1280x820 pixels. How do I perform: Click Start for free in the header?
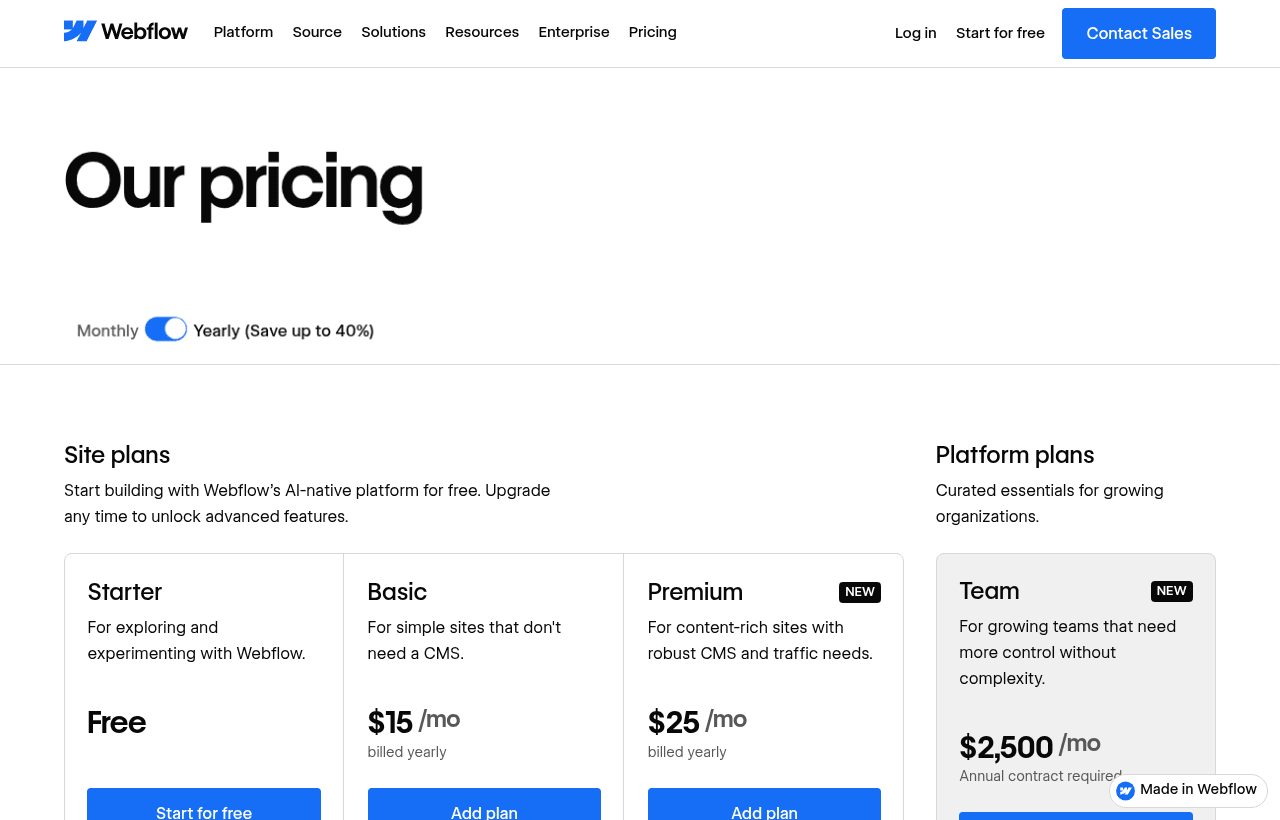click(x=1000, y=33)
